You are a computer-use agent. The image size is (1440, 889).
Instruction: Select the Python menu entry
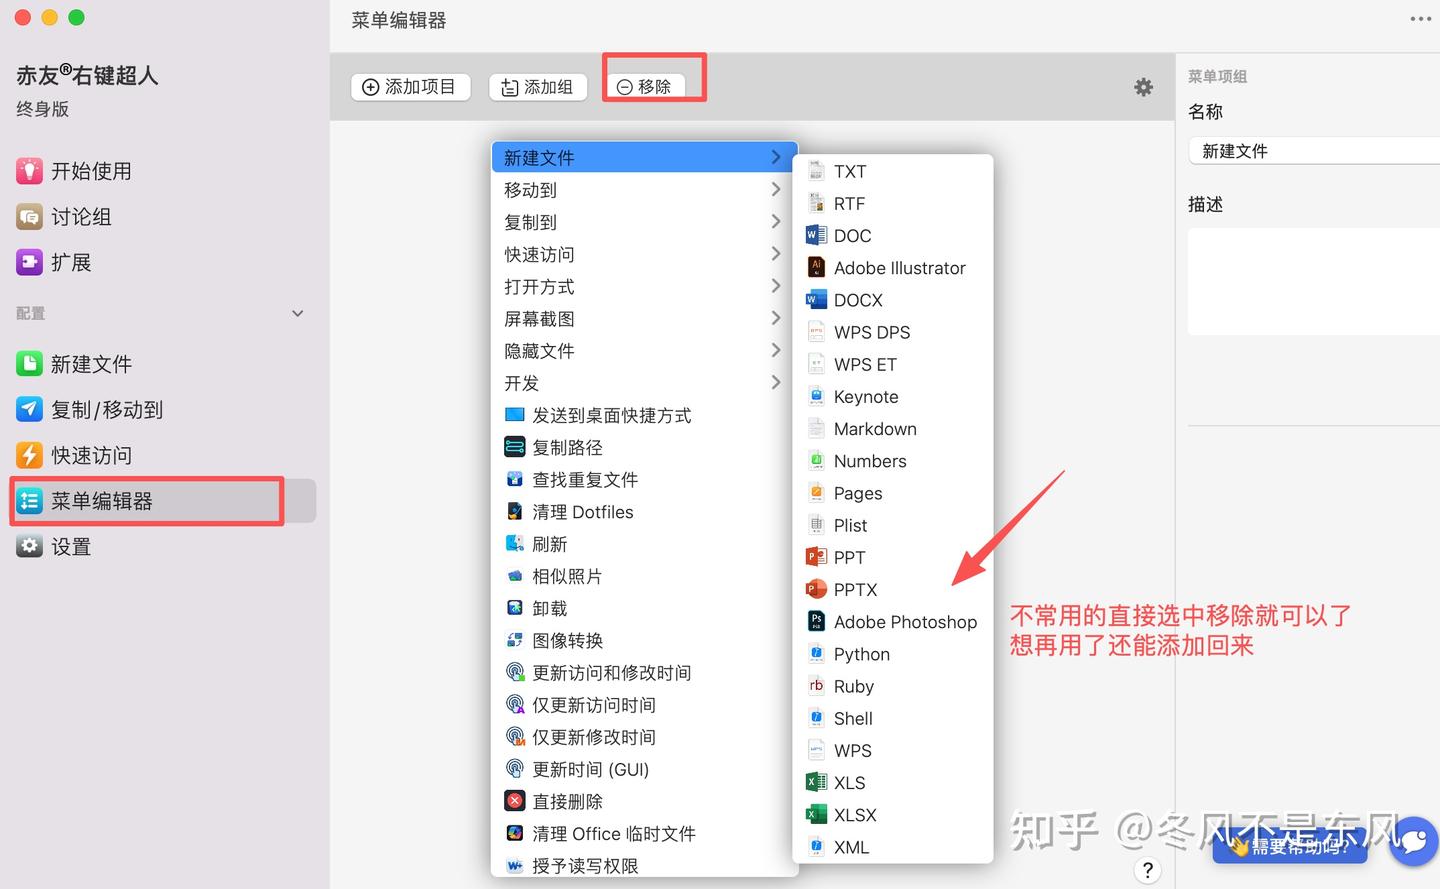(x=893, y=654)
